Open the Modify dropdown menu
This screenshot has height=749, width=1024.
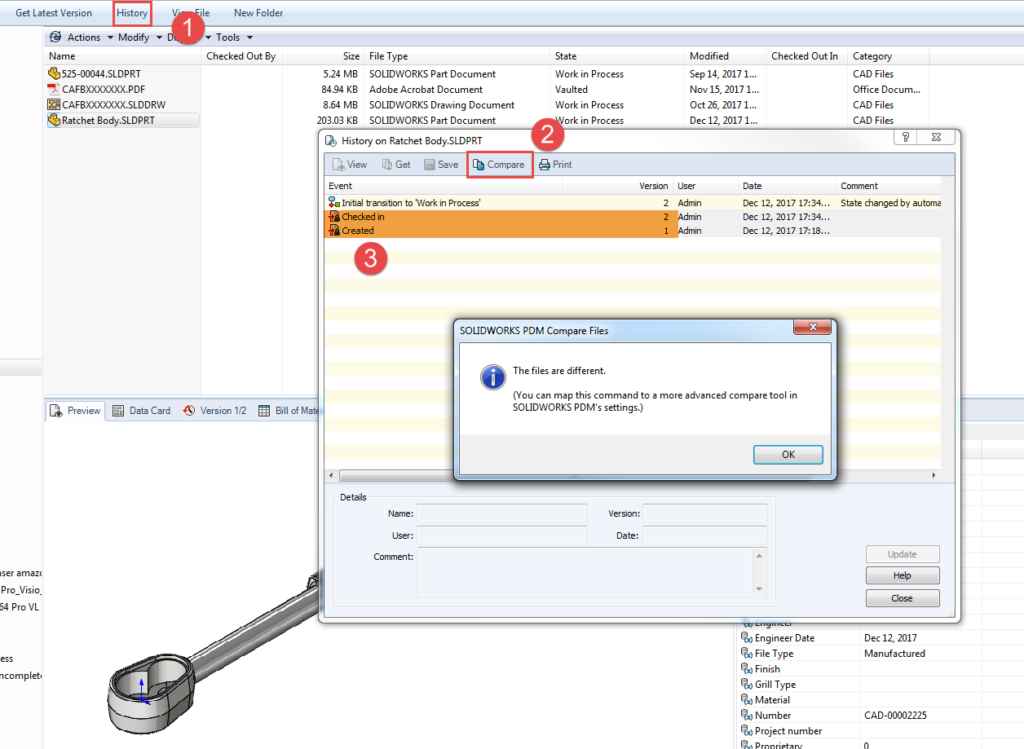(135, 37)
